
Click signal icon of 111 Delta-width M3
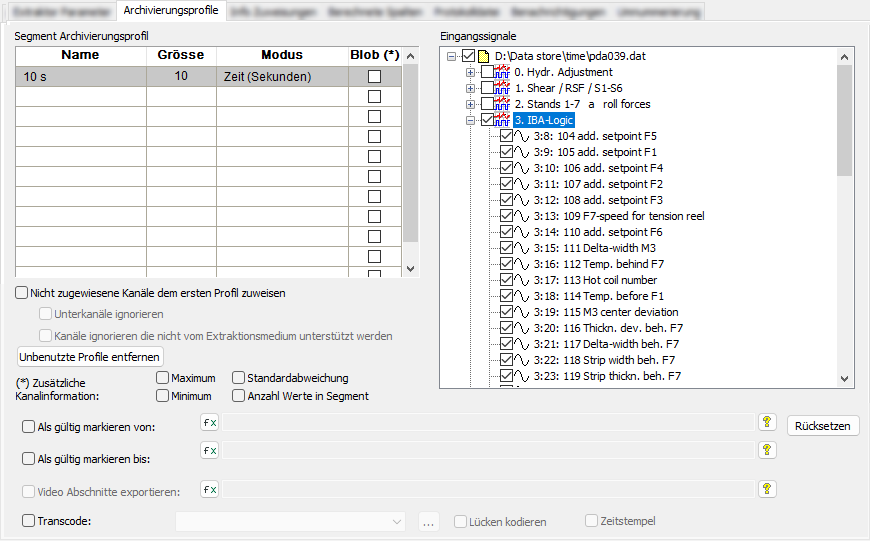tap(522, 249)
